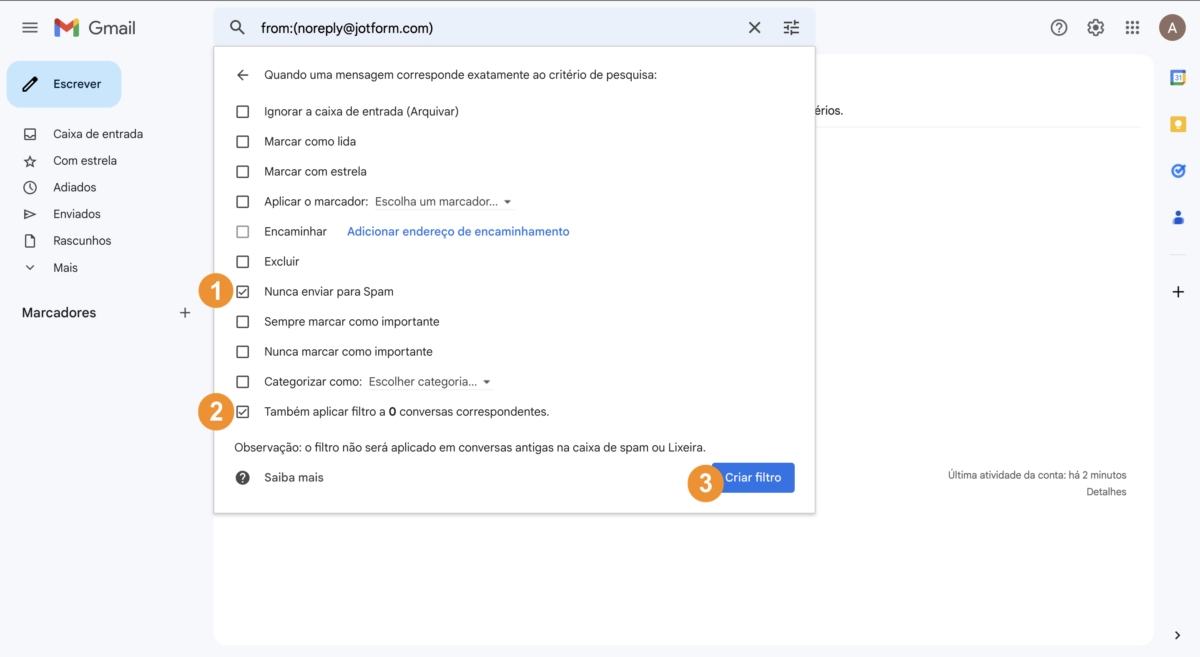Open the Escolher categoria dropdown

[430, 382]
